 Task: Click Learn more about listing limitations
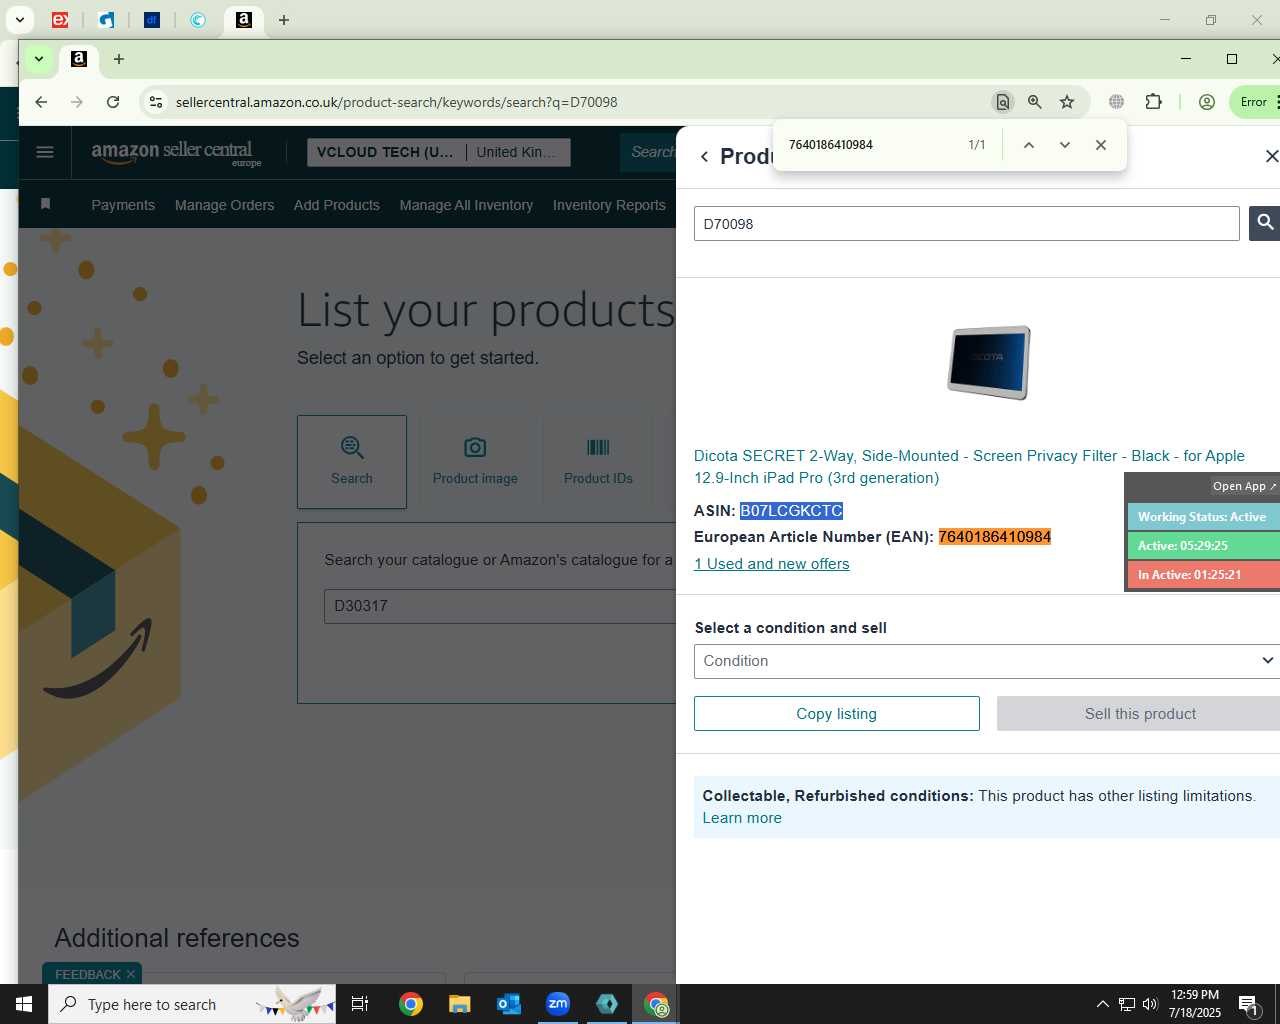click(742, 818)
